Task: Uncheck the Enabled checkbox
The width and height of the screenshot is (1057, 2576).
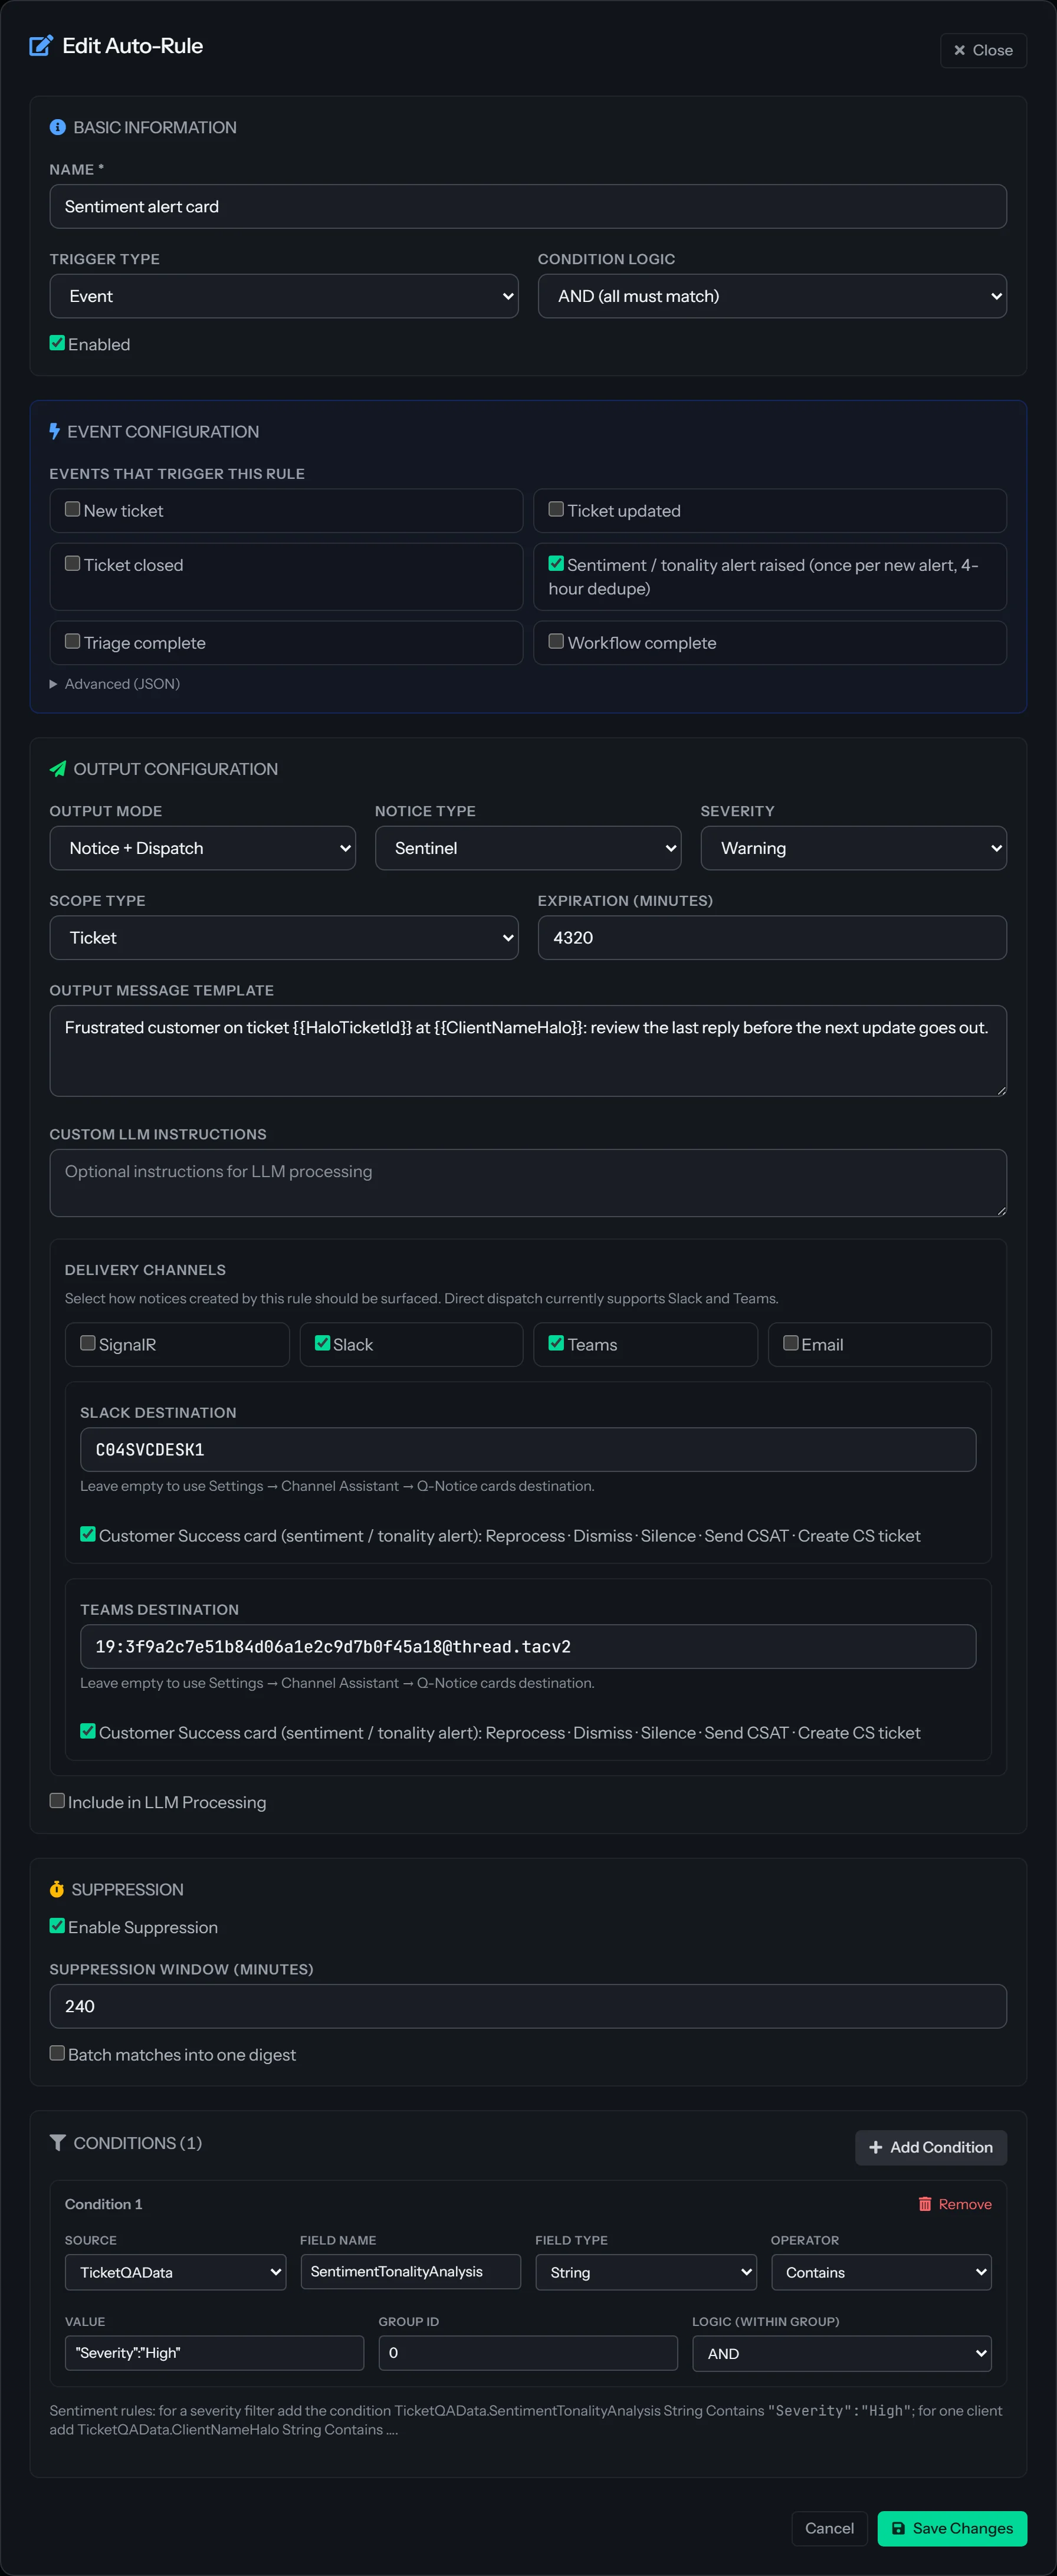Action: tap(57, 343)
